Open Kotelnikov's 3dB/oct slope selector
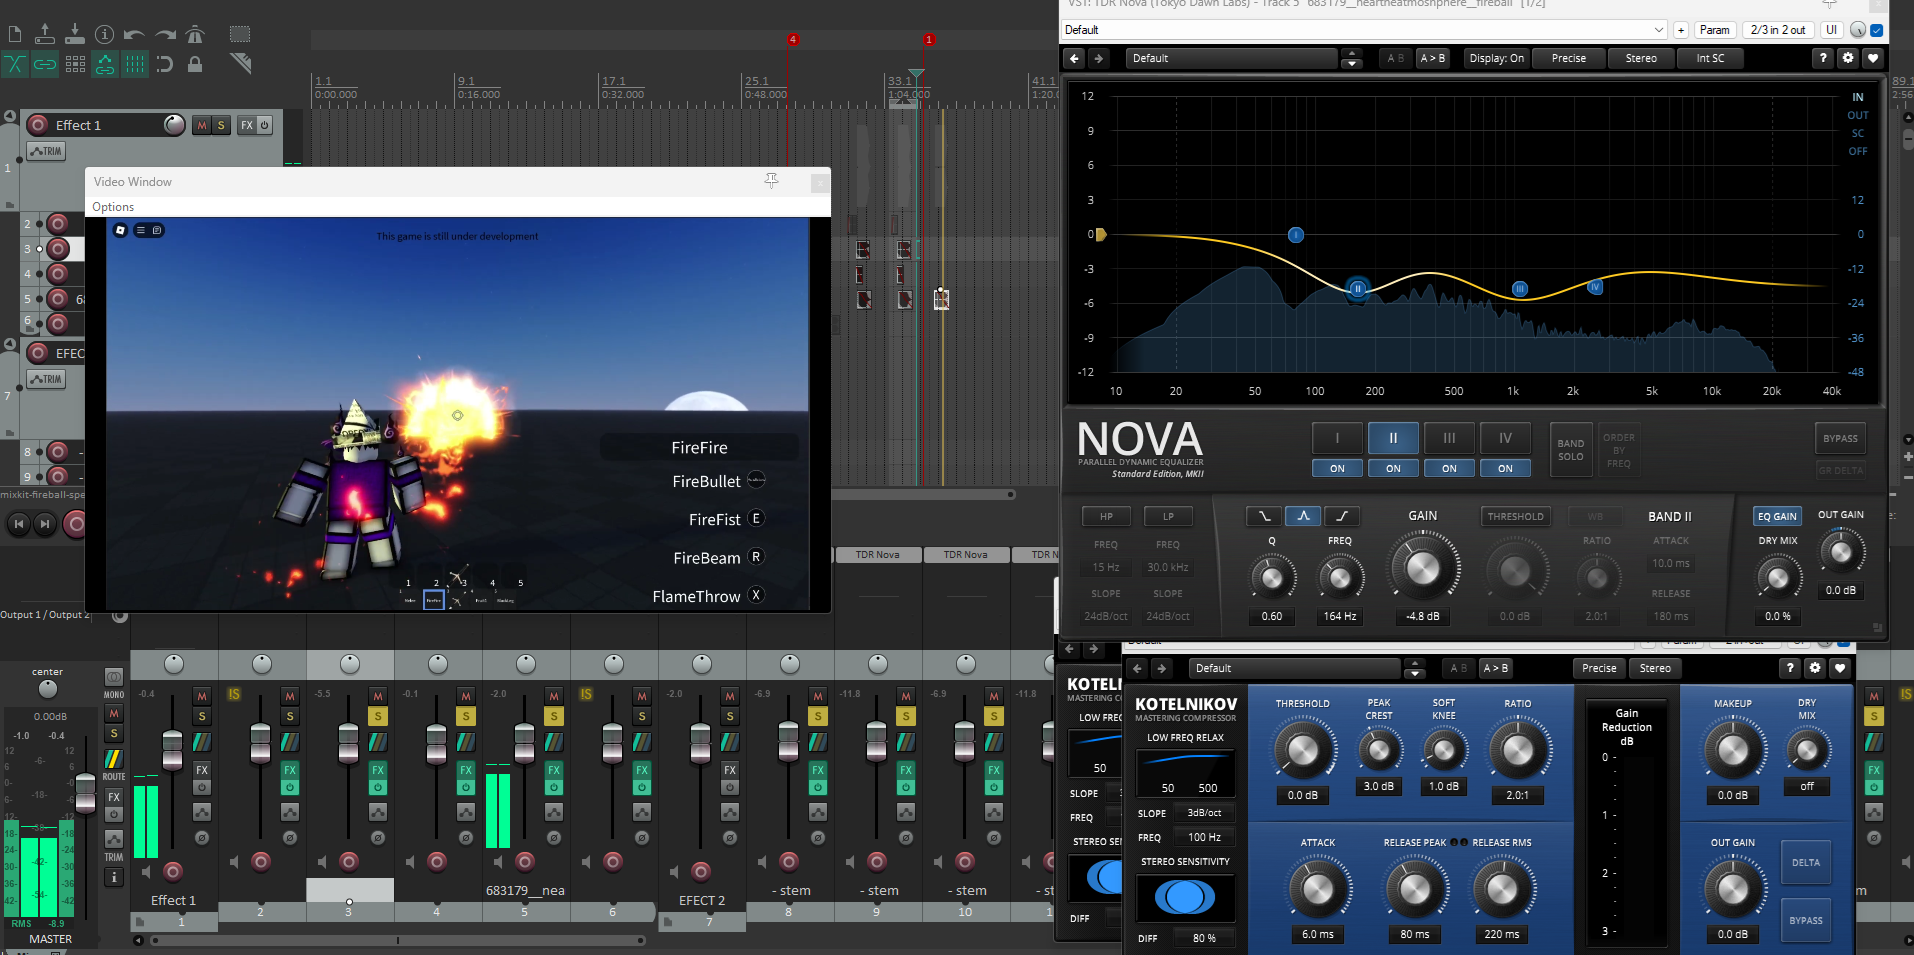 pos(1204,813)
